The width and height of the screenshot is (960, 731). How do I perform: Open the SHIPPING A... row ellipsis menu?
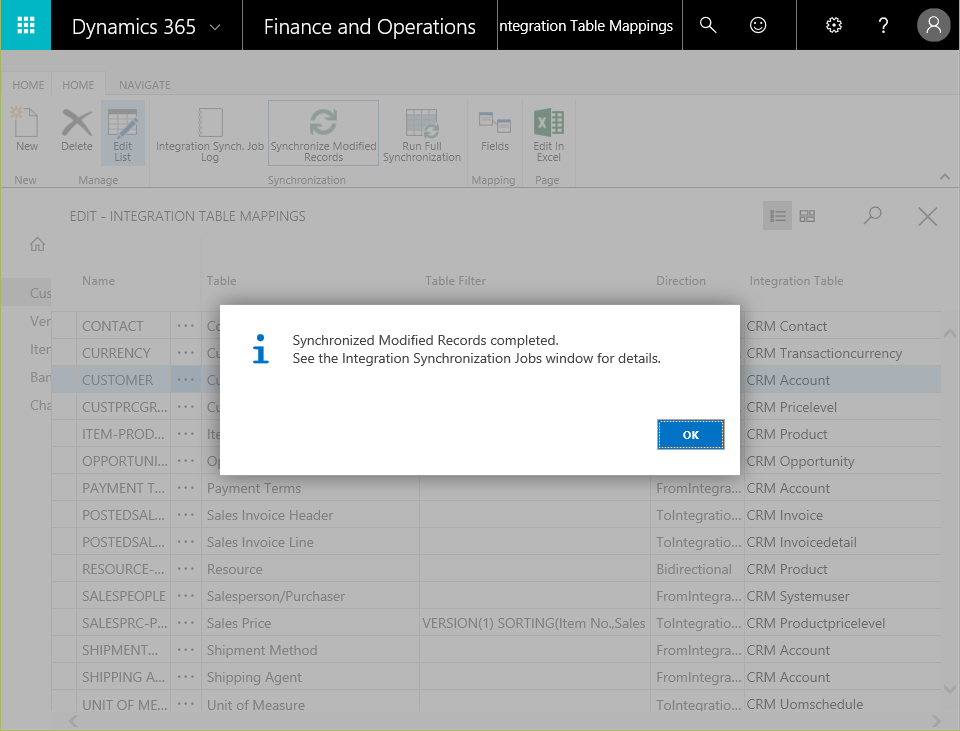point(186,677)
